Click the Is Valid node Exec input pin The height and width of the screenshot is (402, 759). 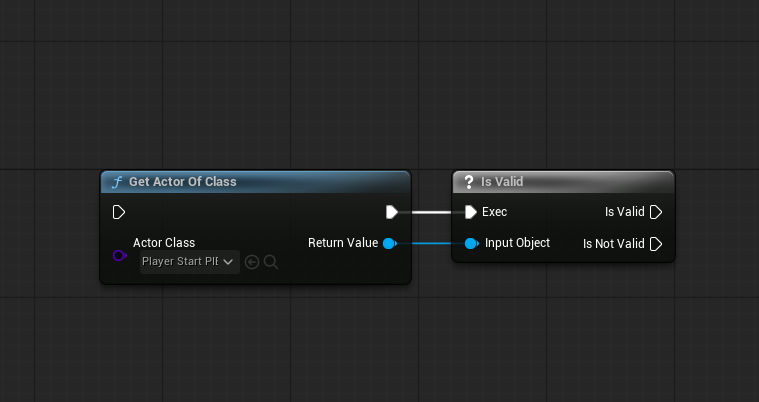point(471,212)
